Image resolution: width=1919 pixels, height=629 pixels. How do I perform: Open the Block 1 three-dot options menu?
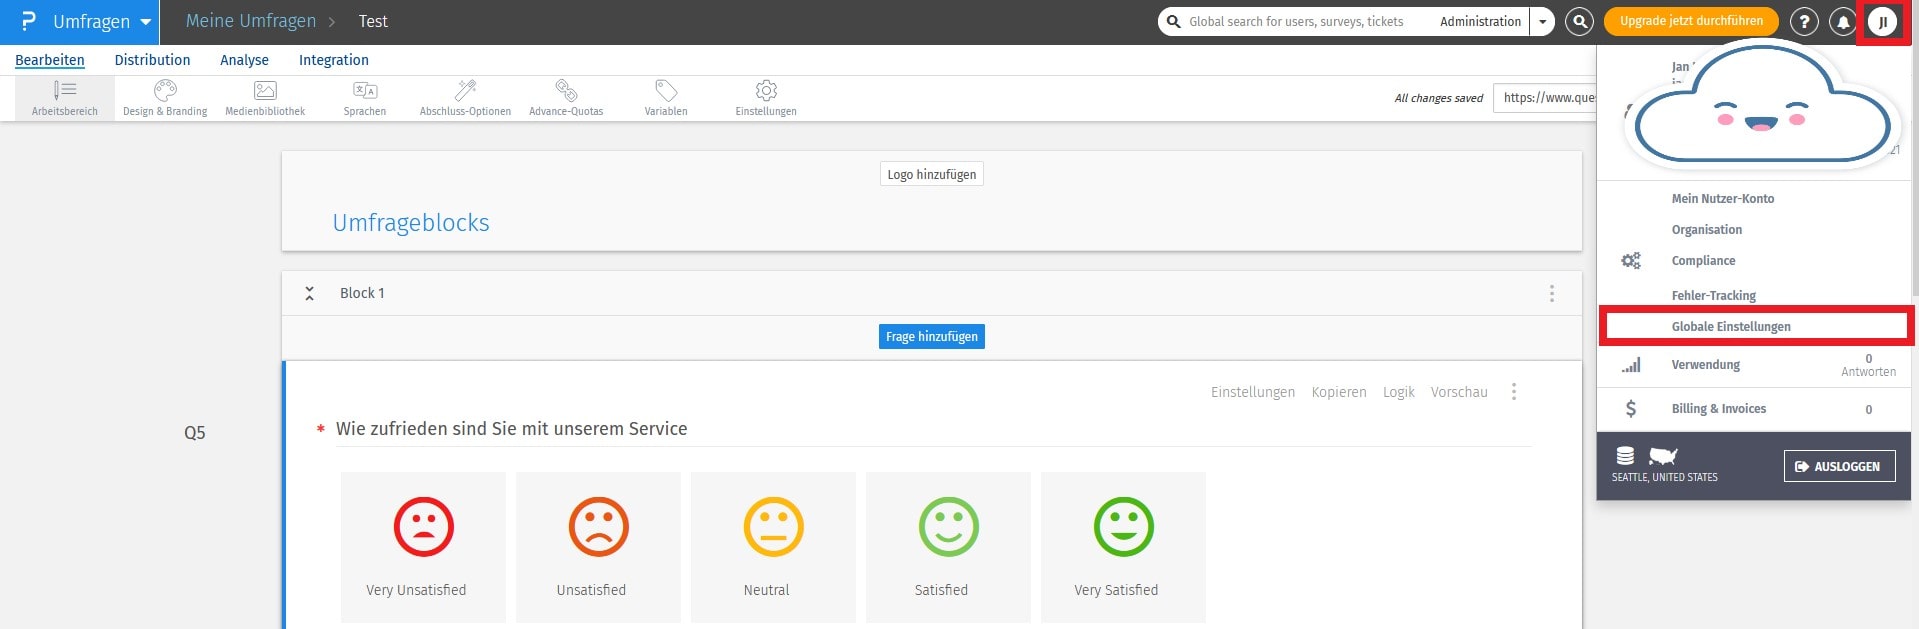point(1551,293)
